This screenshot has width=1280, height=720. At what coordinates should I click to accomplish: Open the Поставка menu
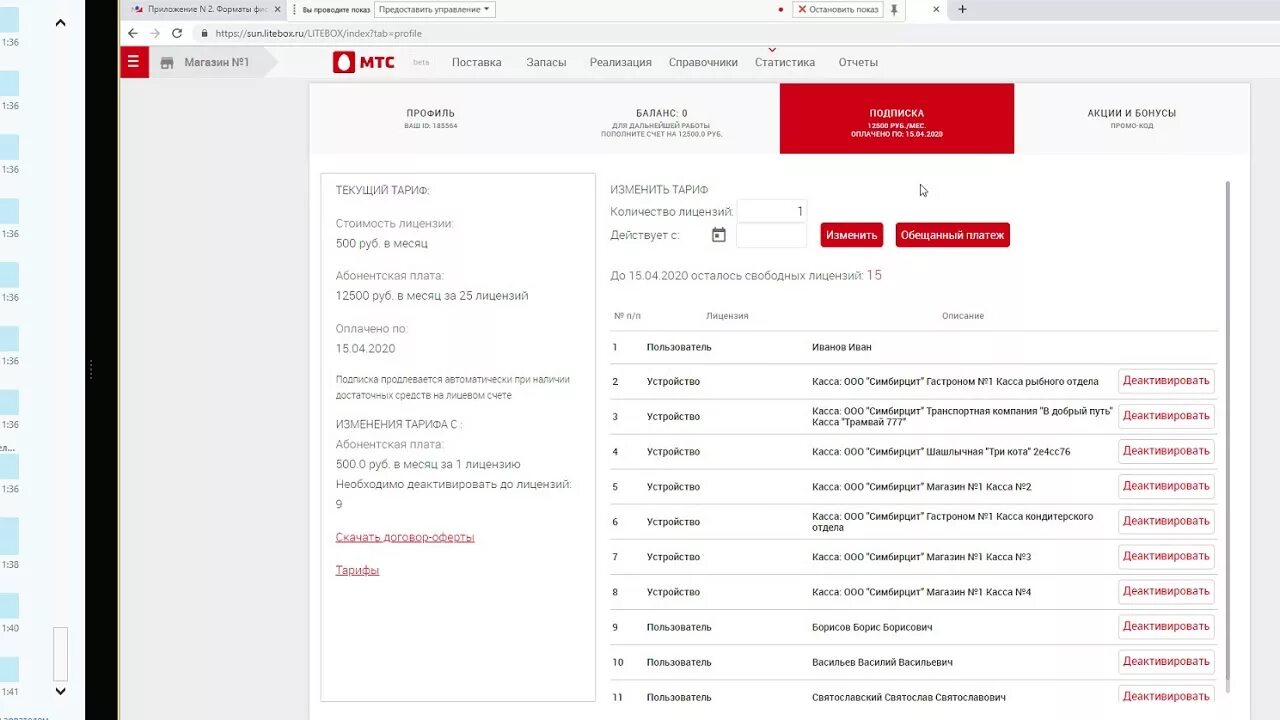(476, 62)
